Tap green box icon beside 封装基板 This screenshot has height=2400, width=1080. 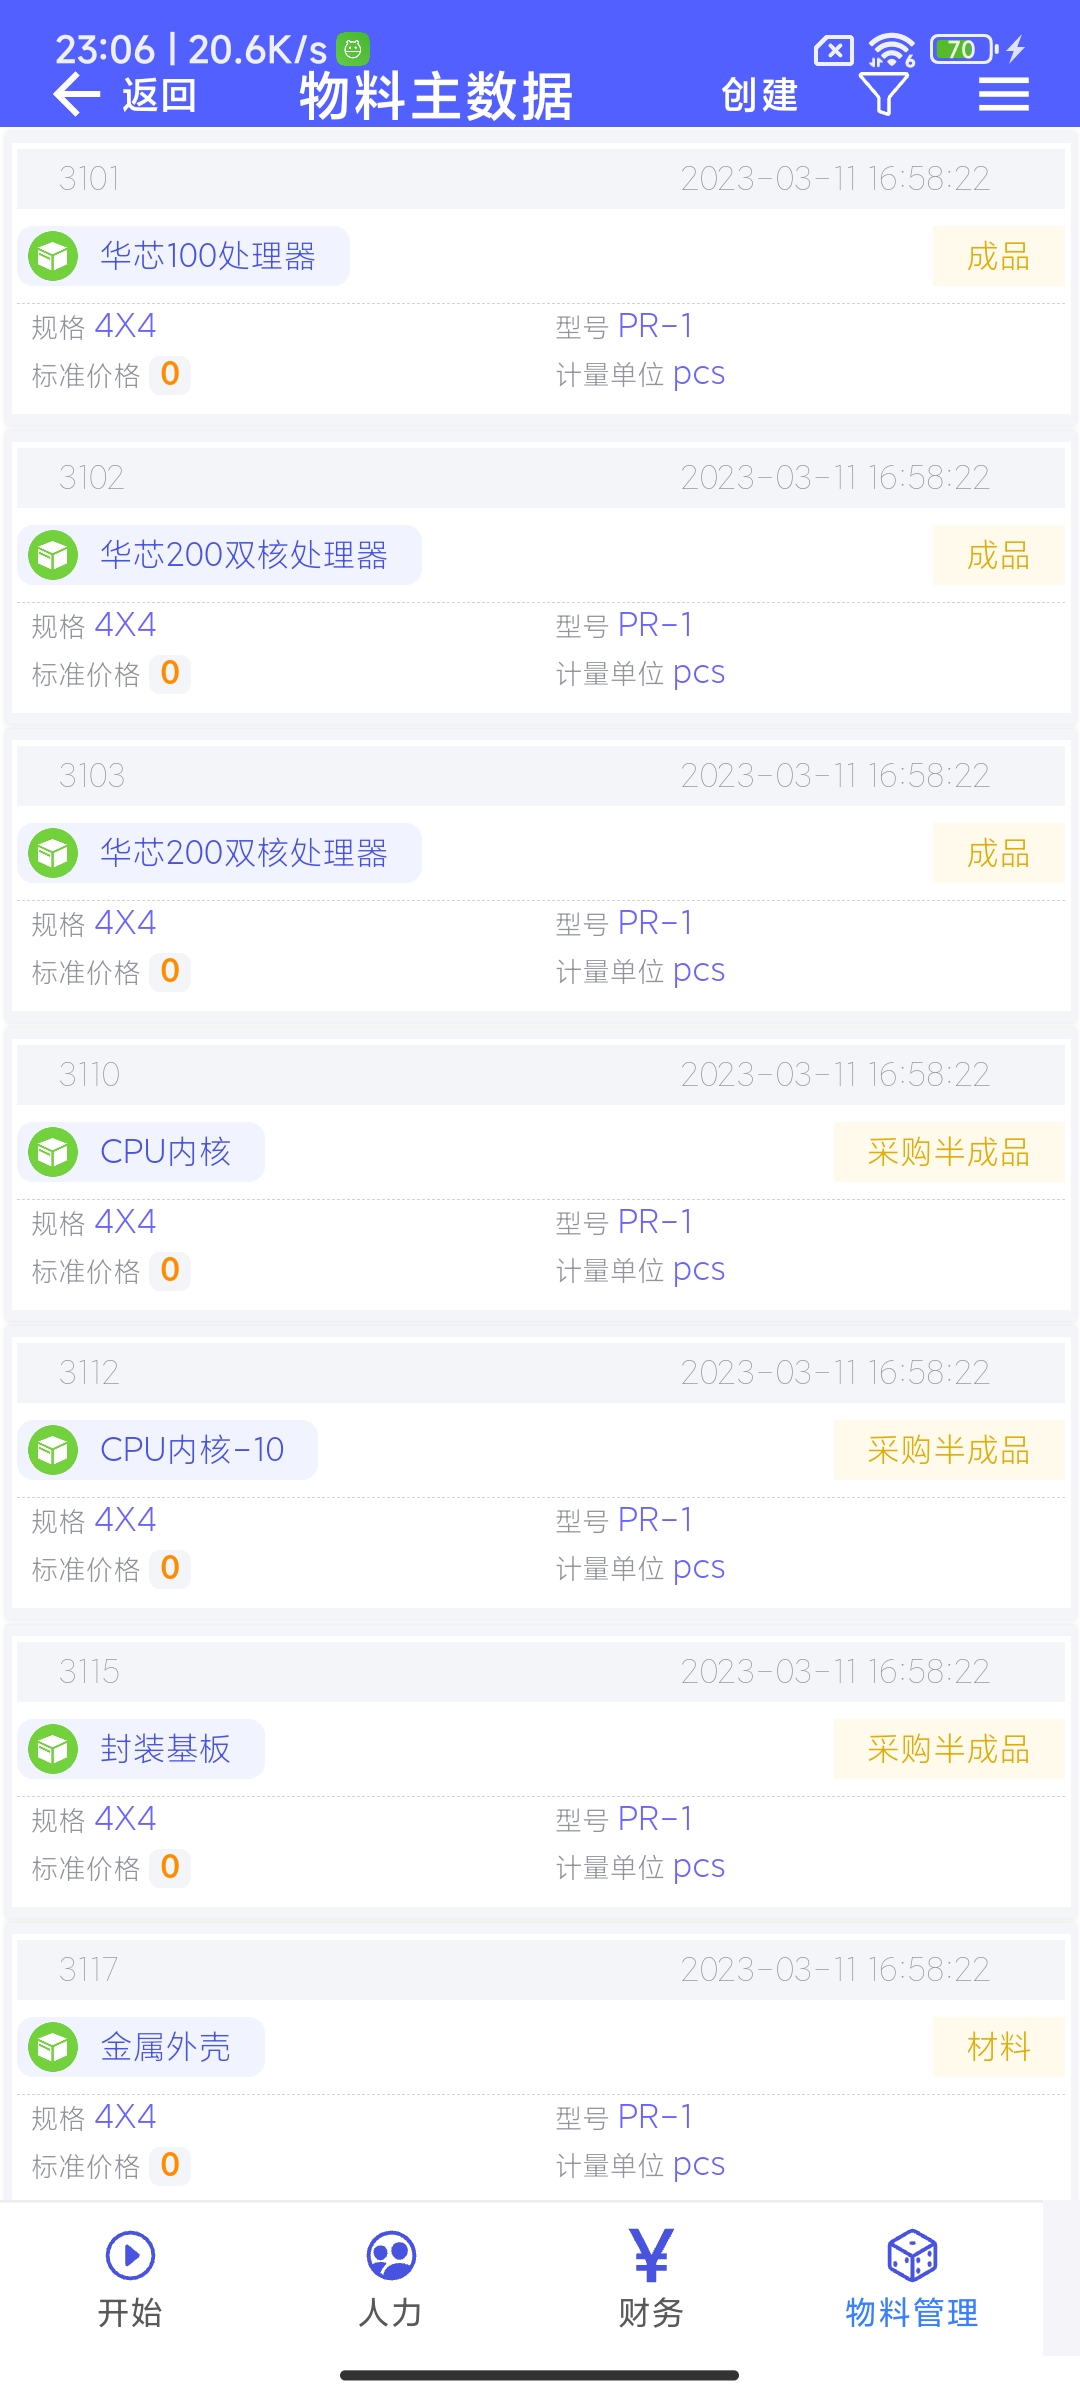pyautogui.click(x=53, y=1749)
